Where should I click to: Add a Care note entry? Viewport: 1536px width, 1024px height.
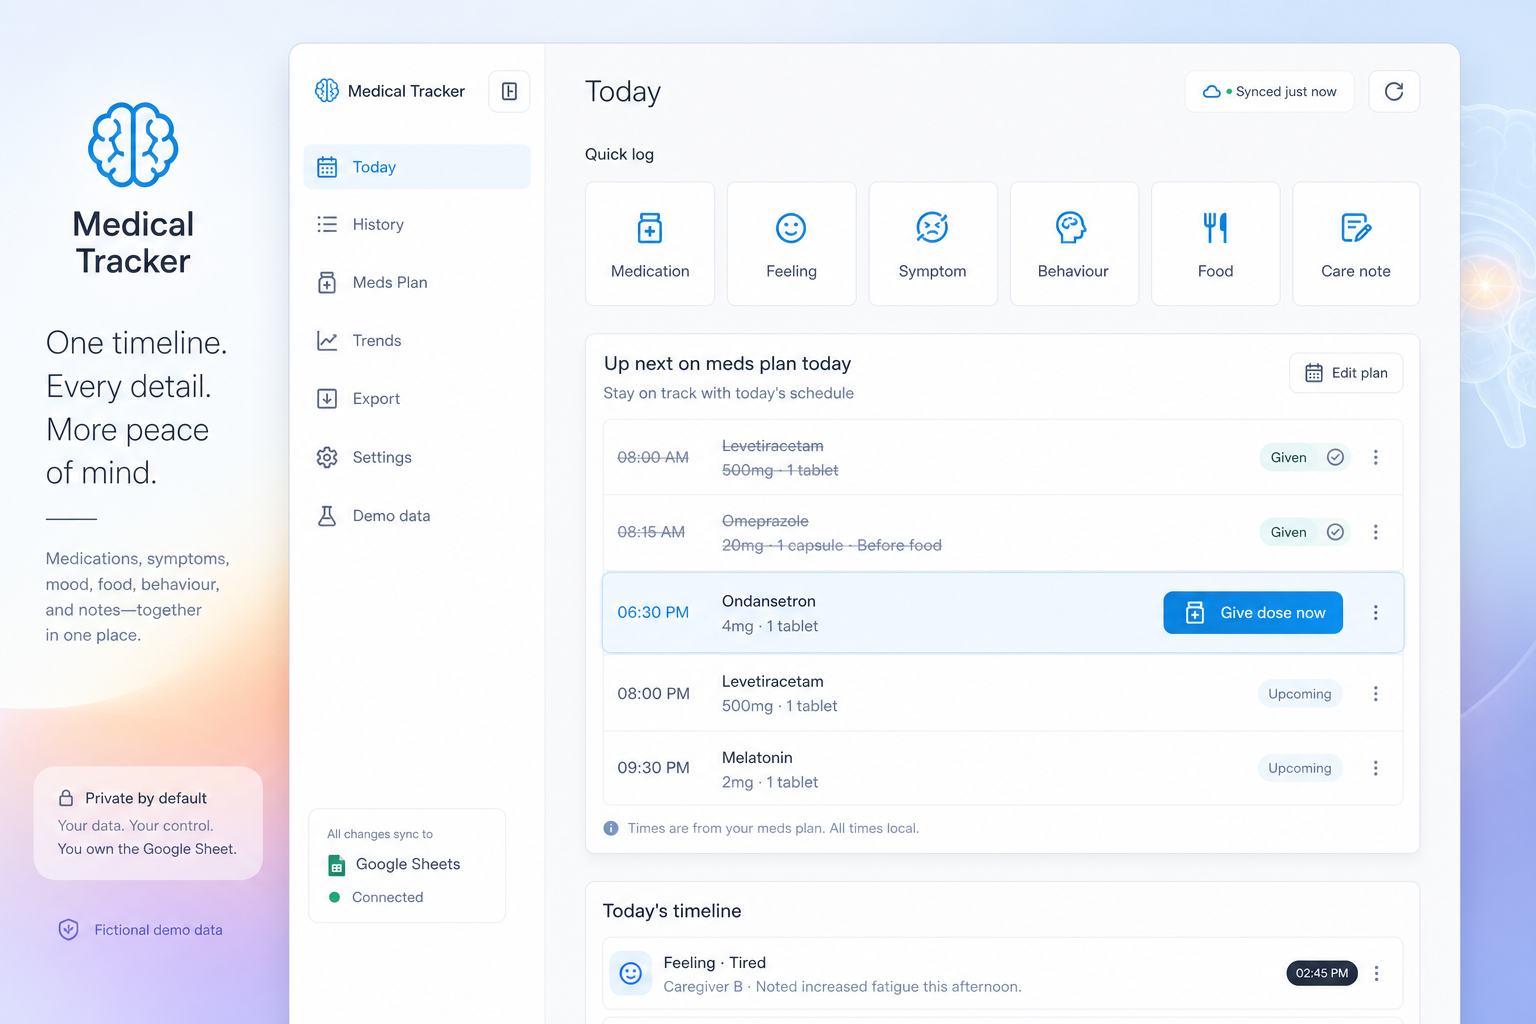click(x=1356, y=243)
